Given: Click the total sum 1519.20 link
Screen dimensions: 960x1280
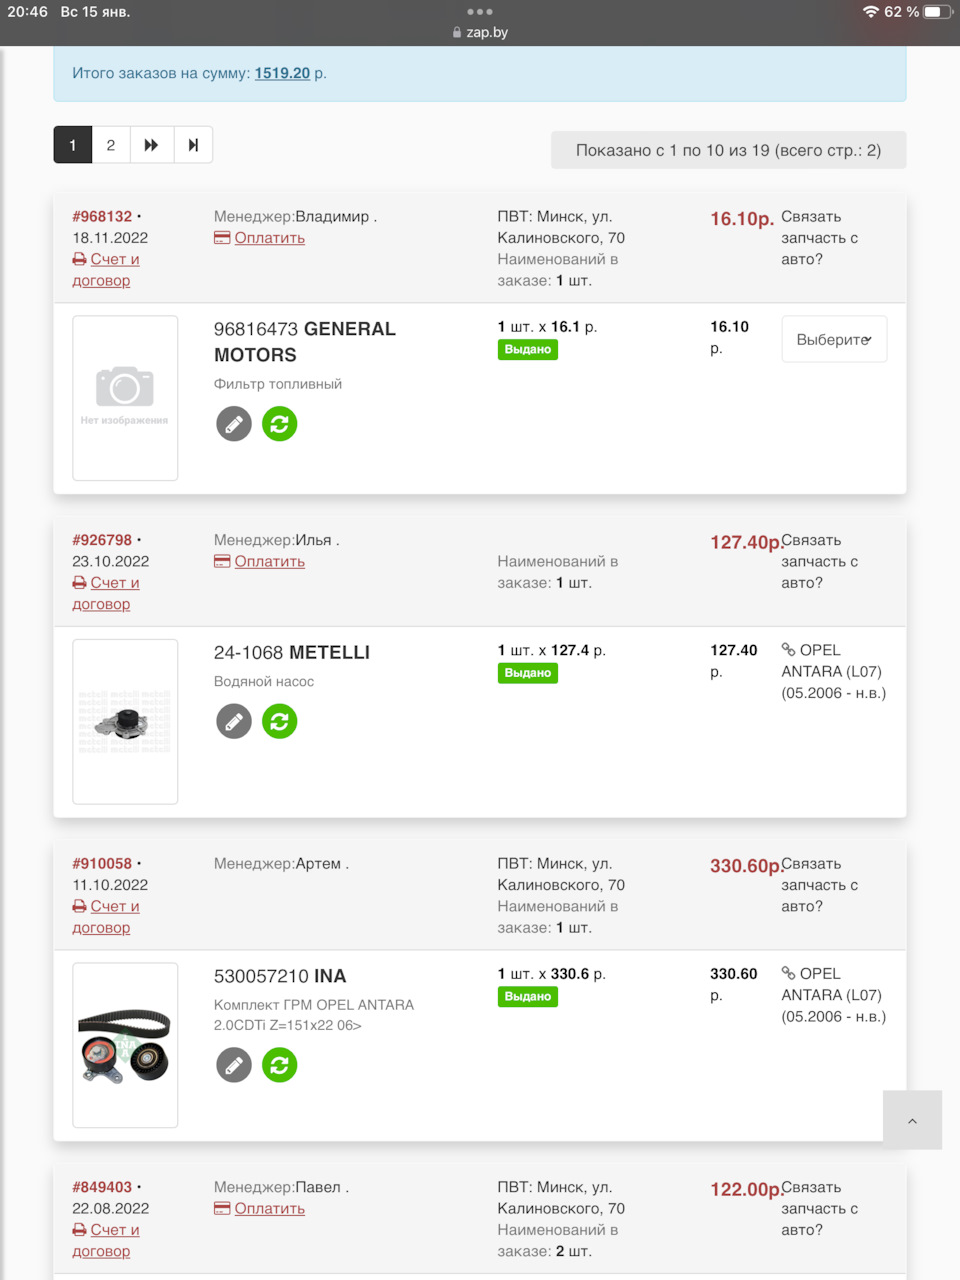Looking at the screenshot, I should (282, 73).
